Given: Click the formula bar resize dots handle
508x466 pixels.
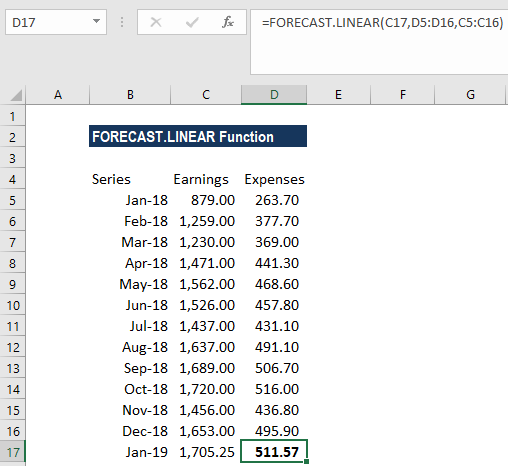Looking at the screenshot, I should point(122,22).
